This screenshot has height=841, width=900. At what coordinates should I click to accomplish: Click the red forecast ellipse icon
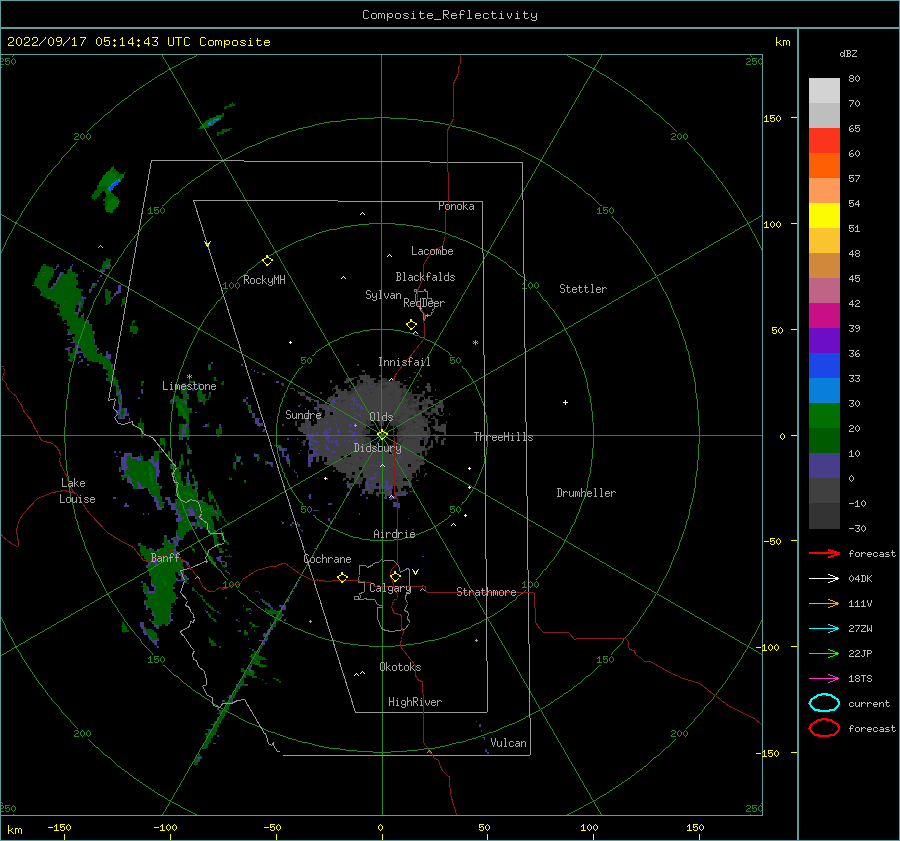824,728
